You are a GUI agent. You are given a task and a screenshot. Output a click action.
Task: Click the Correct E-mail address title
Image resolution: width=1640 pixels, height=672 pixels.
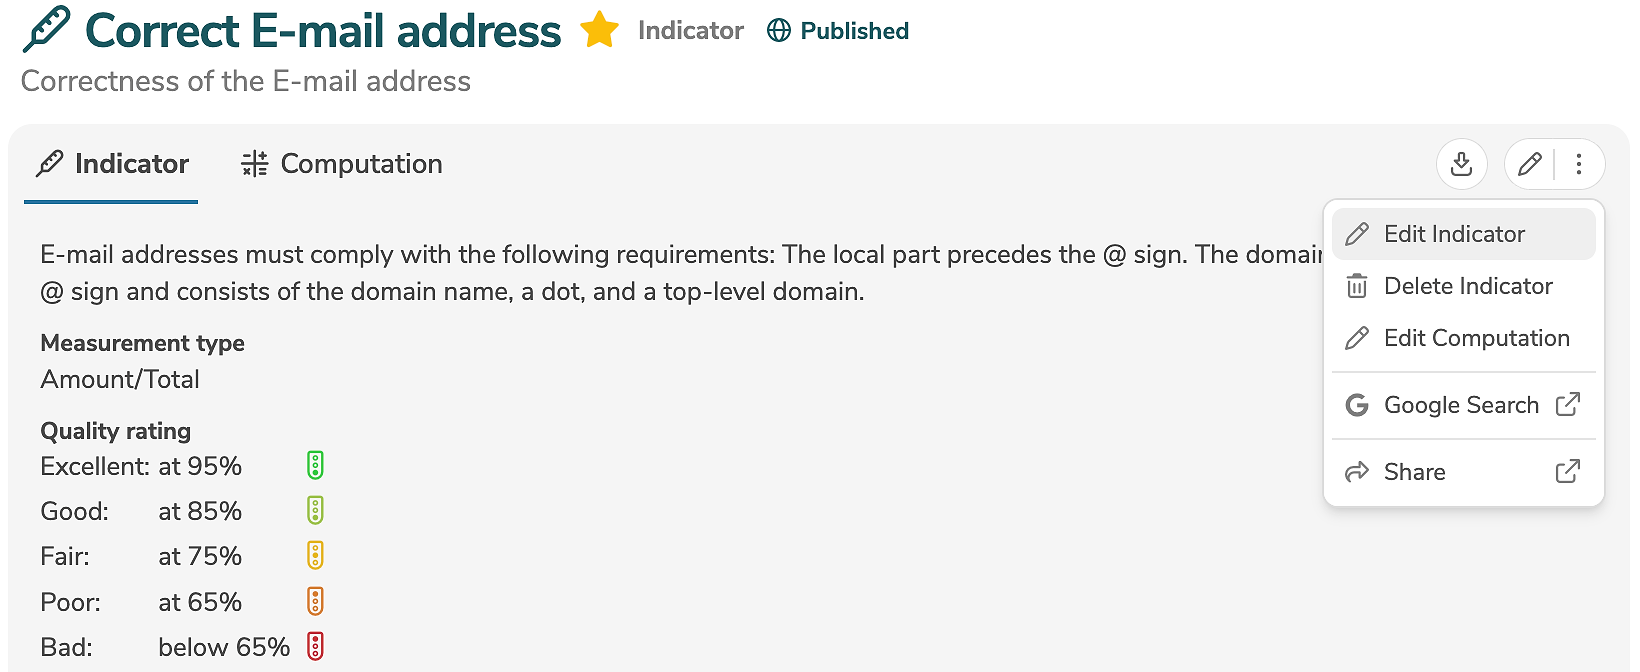pyautogui.click(x=323, y=31)
